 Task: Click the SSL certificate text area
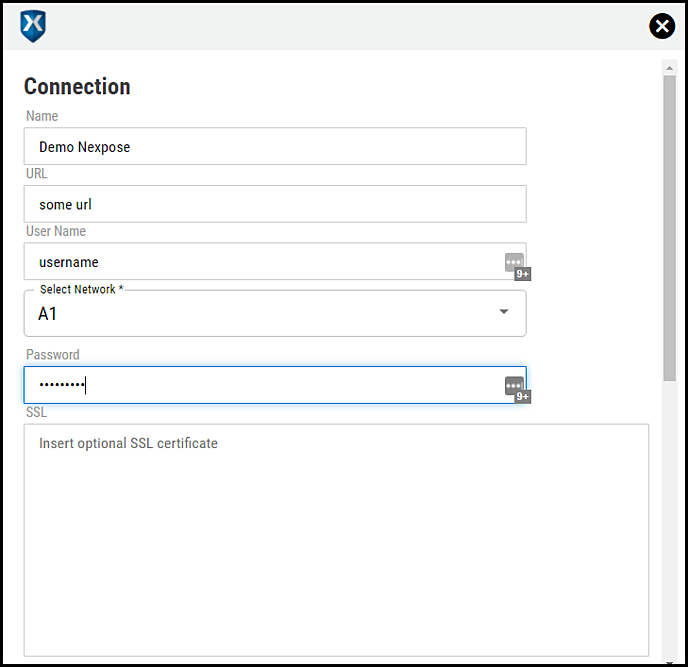(336, 540)
